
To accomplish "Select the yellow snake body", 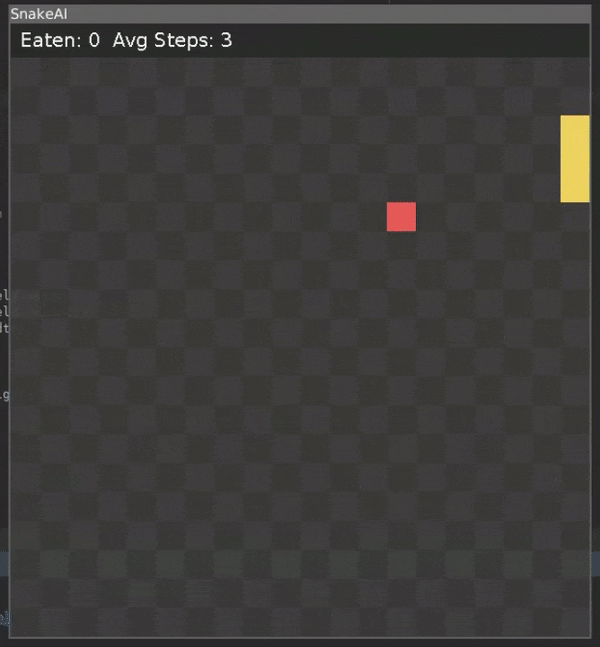I will tap(575, 159).
